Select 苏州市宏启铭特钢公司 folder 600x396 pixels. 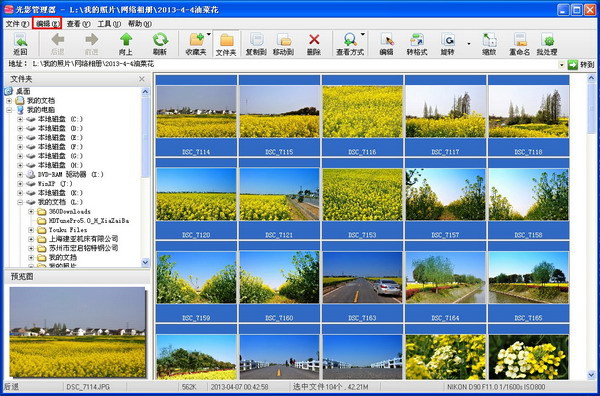pyautogui.click(x=83, y=248)
